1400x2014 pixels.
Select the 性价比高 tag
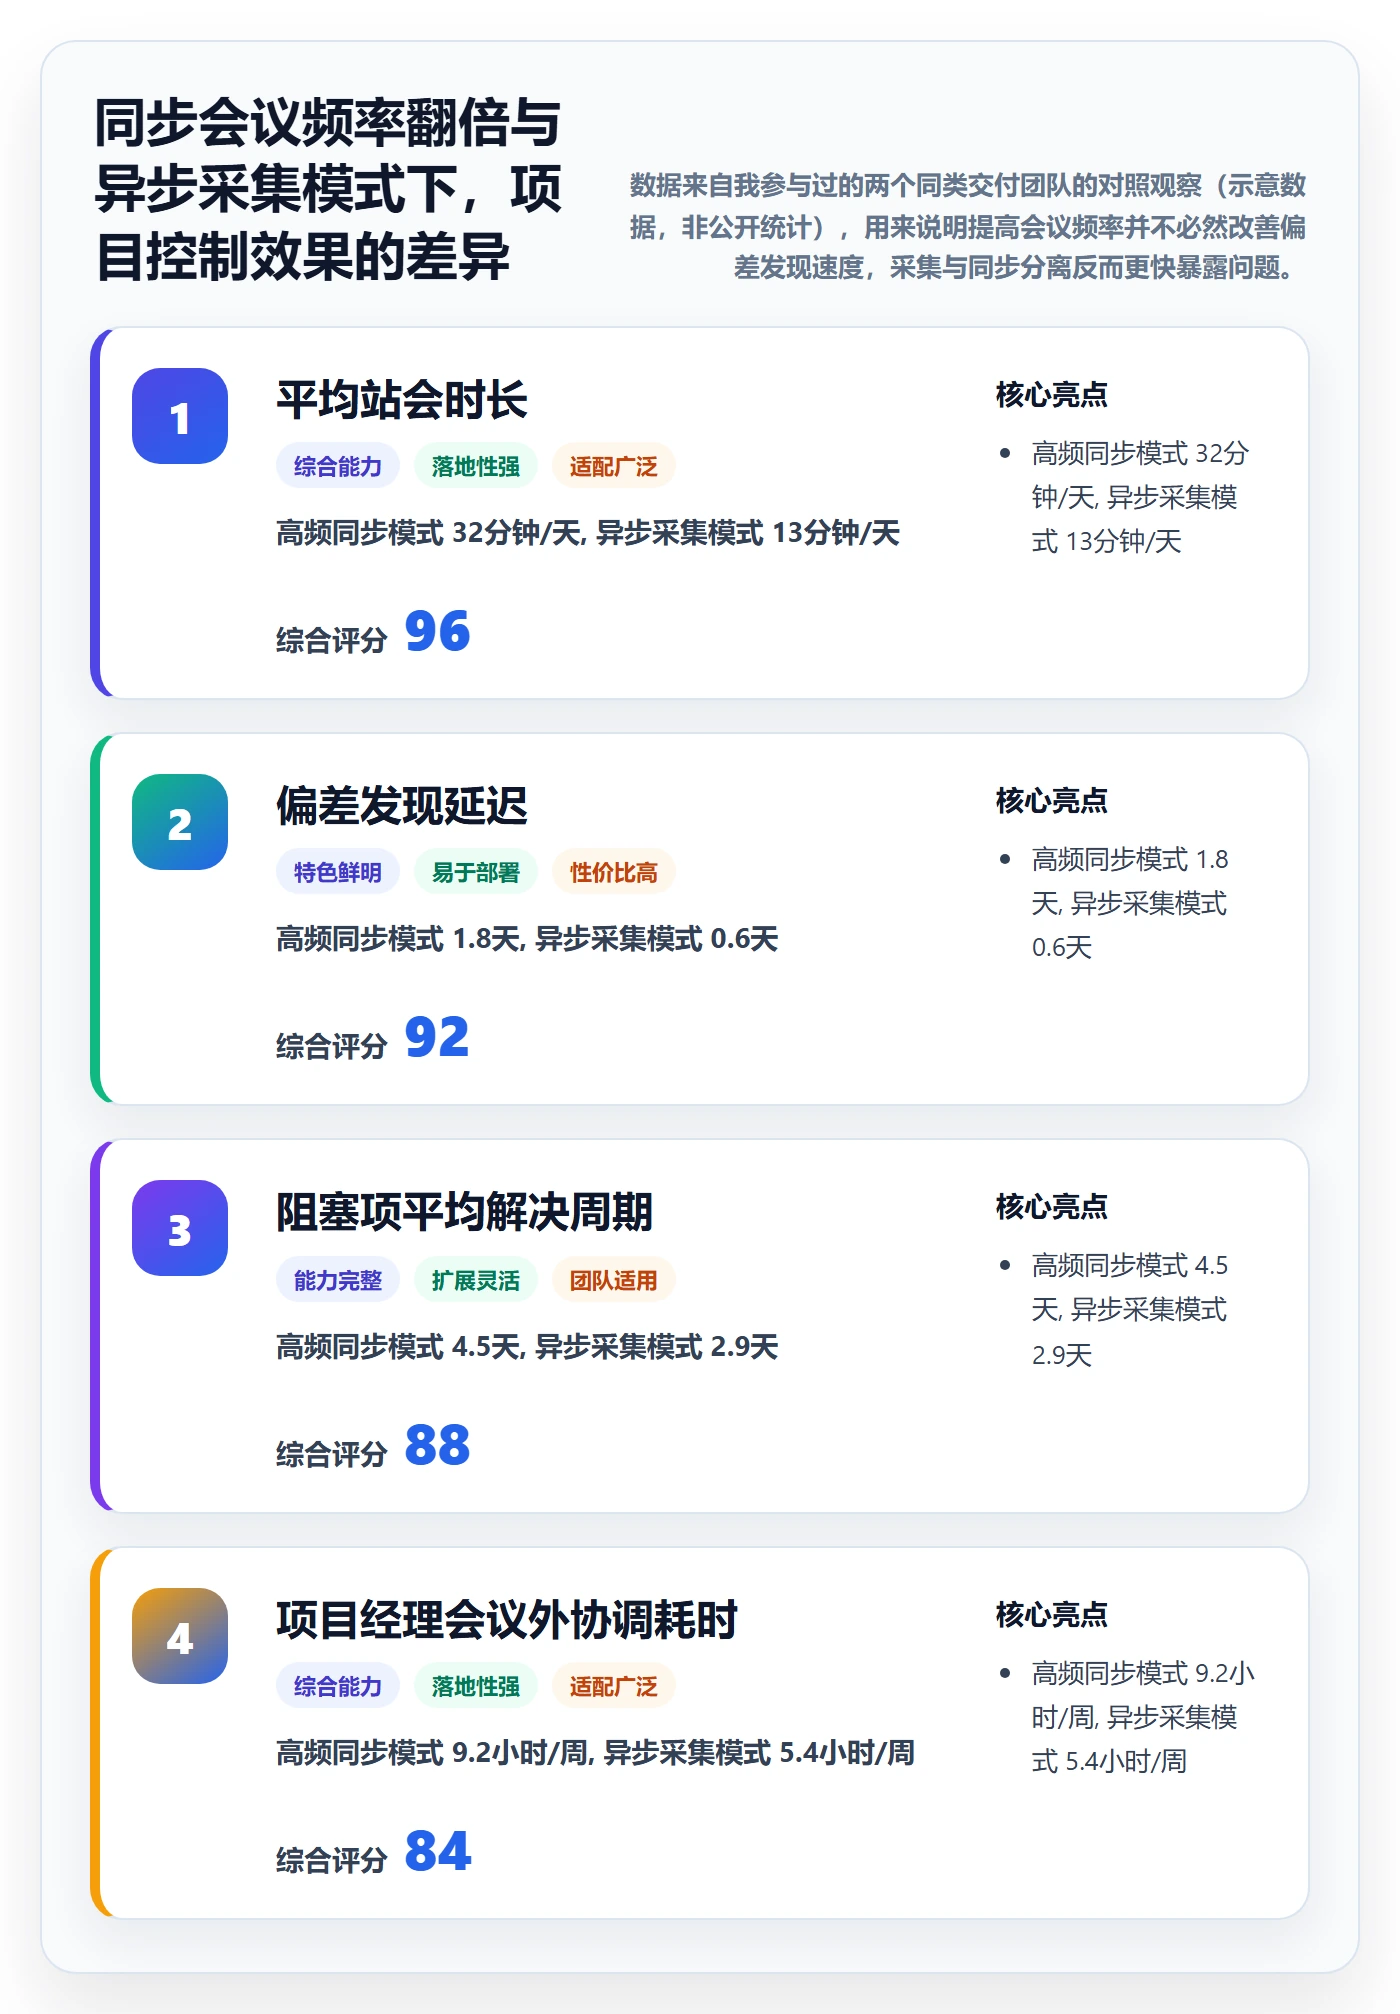pos(614,872)
